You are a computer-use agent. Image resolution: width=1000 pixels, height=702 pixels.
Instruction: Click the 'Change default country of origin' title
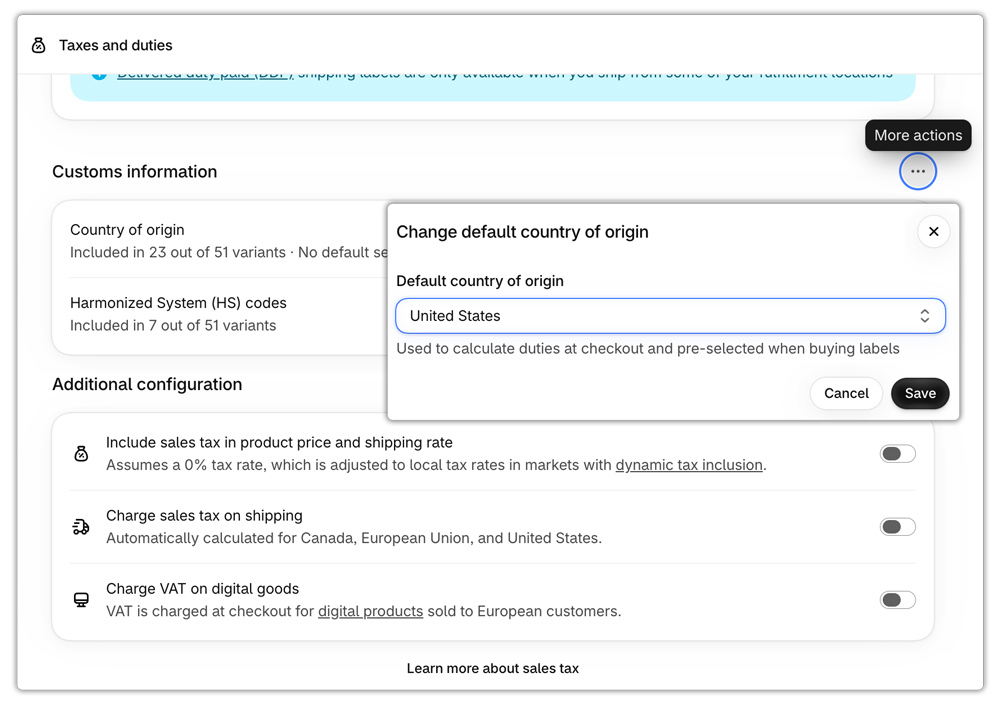click(522, 232)
